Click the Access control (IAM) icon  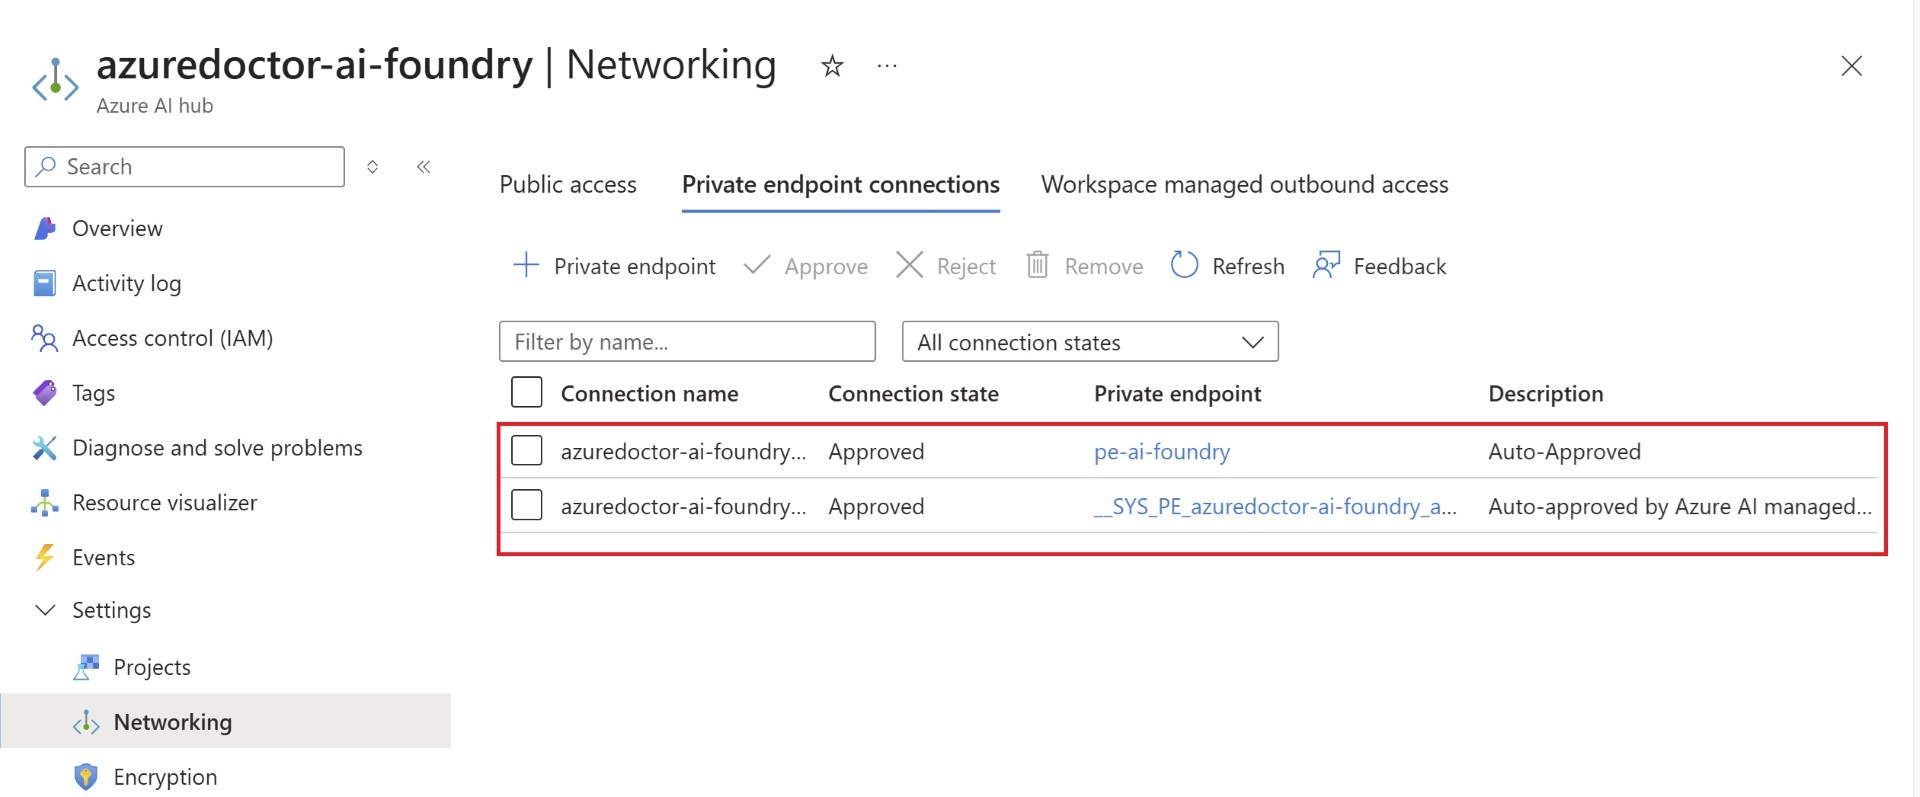(x=45, y=338)
